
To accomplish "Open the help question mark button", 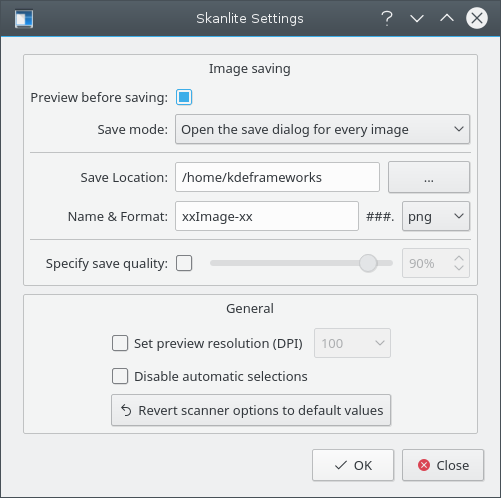I will tap(387, 18).
